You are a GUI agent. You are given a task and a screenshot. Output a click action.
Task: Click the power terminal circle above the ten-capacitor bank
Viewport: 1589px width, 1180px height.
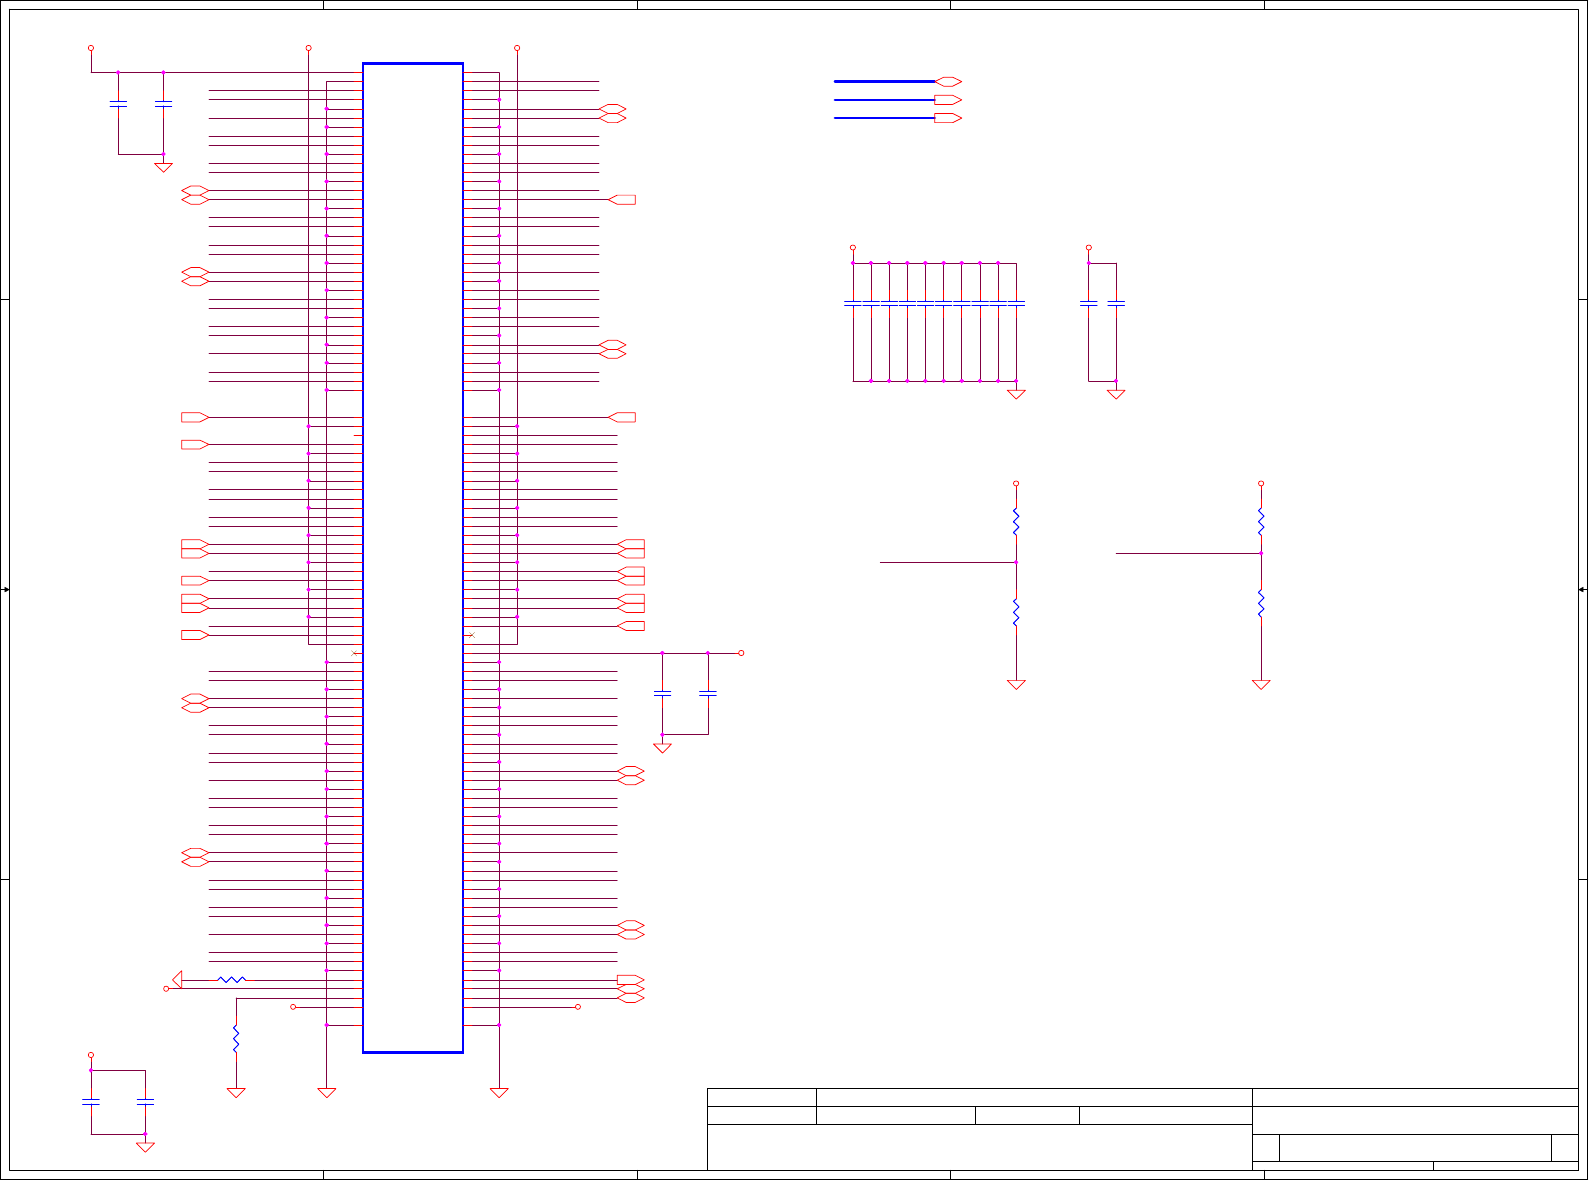(853, 248)
